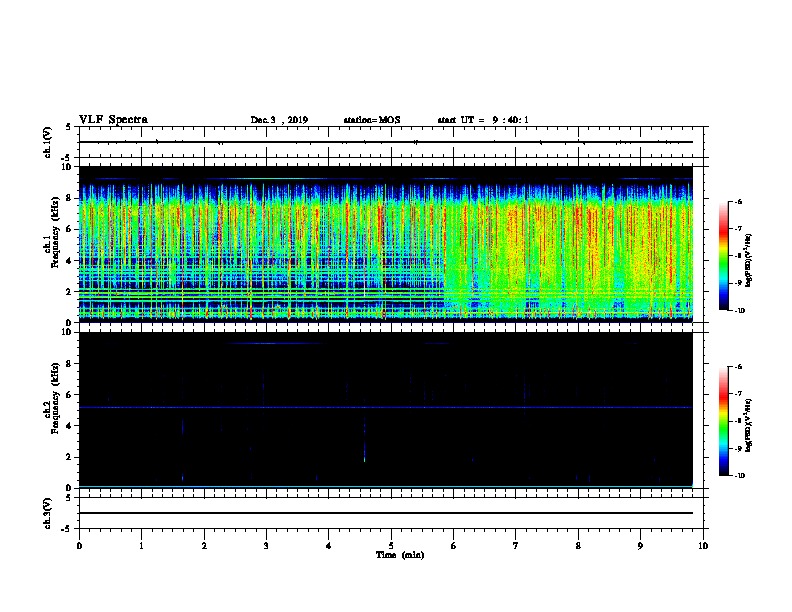
Task: Click the ch.1 color bar "-6" tick label
Action: 738,201
